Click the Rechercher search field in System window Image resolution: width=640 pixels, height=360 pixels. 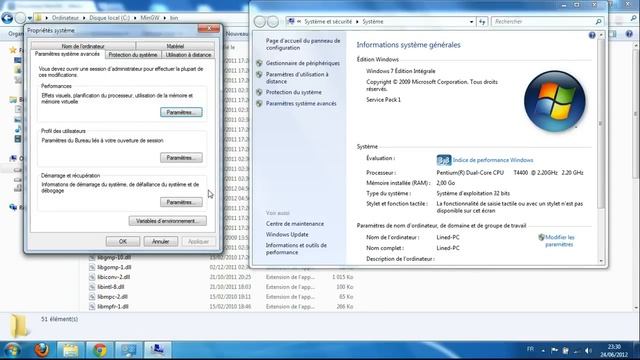point(543,22)
